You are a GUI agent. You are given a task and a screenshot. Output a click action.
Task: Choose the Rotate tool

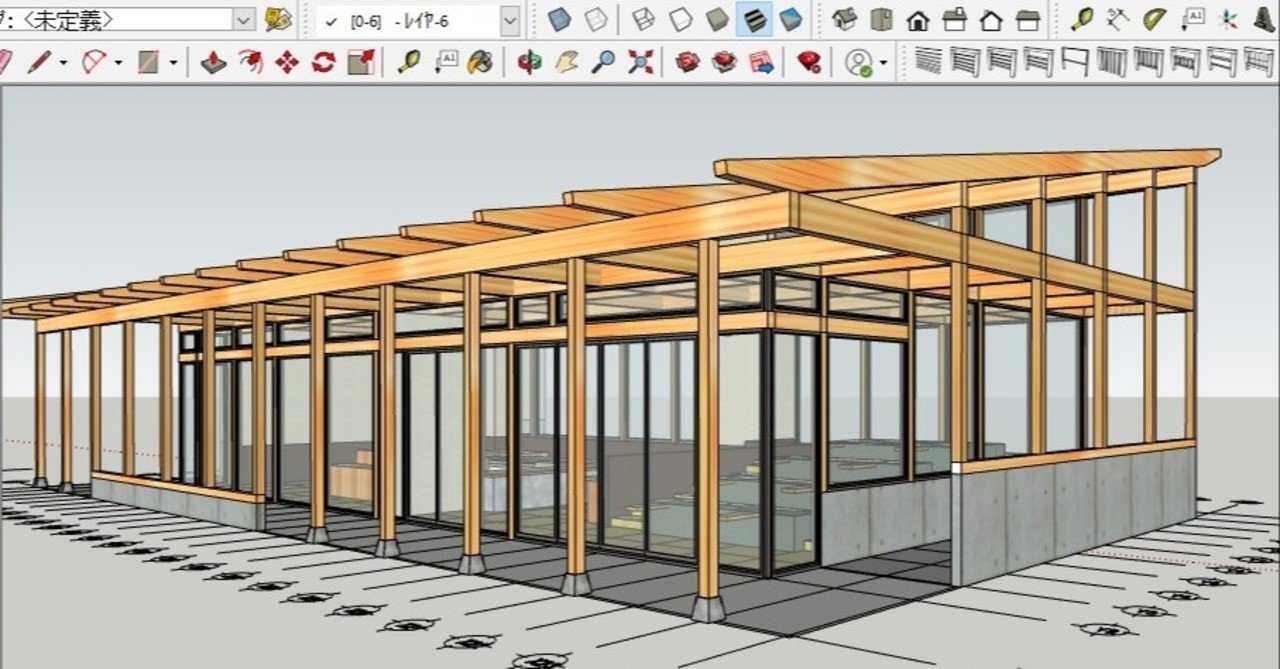pos(323,63)
